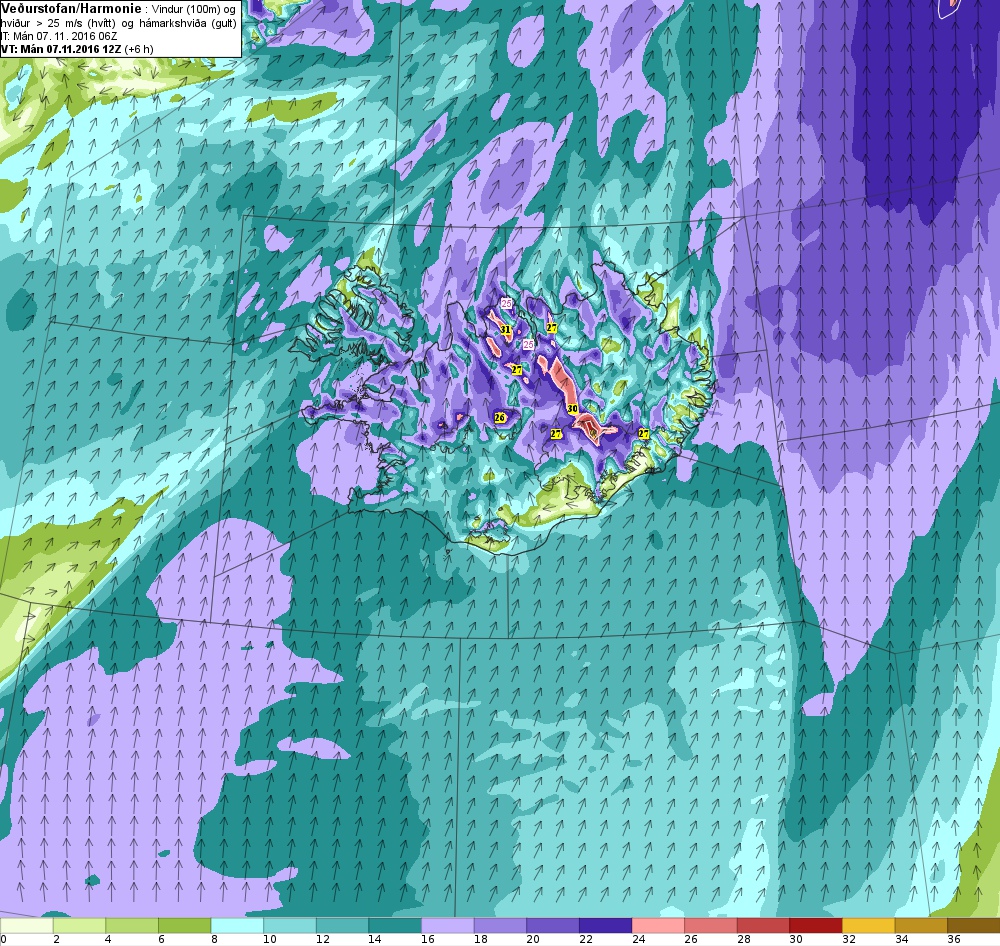Select the 0–2 m/s pale yellow legend swatch
The image size is (1000, 946).
click(x=26, y=925)
